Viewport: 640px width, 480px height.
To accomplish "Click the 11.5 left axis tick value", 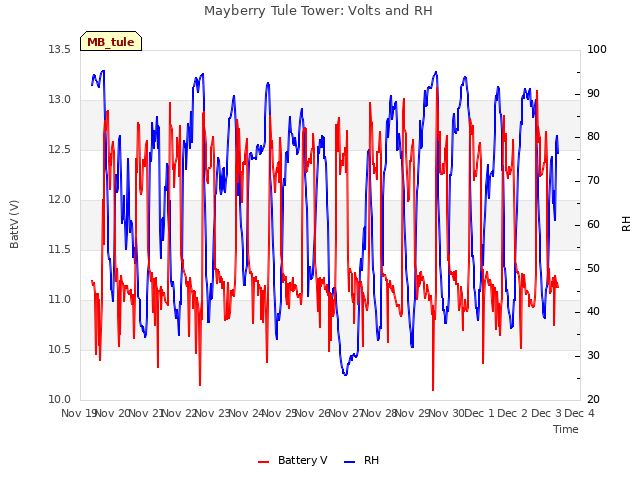I will tap(59, 249).
